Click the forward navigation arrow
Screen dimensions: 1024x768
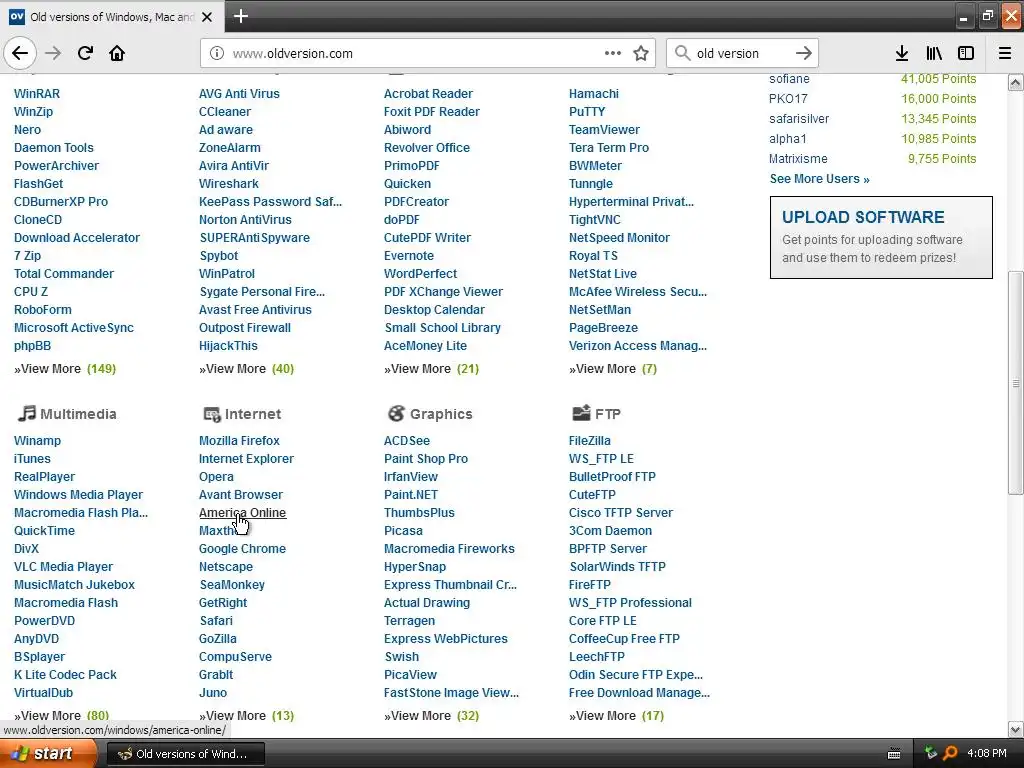53,53
